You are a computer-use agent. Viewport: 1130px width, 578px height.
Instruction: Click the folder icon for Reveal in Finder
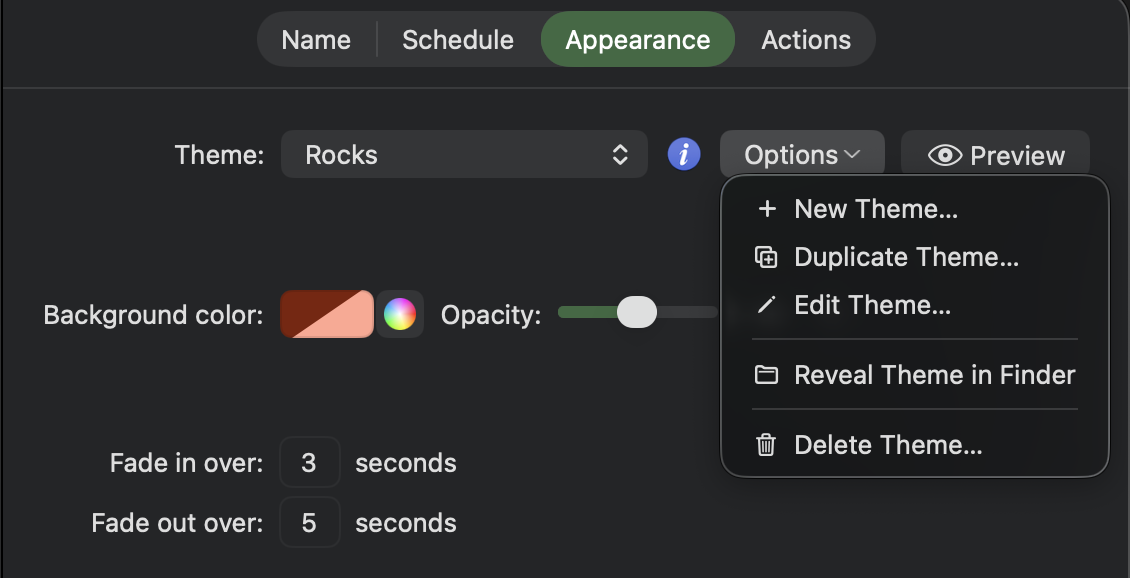[766, 375]
